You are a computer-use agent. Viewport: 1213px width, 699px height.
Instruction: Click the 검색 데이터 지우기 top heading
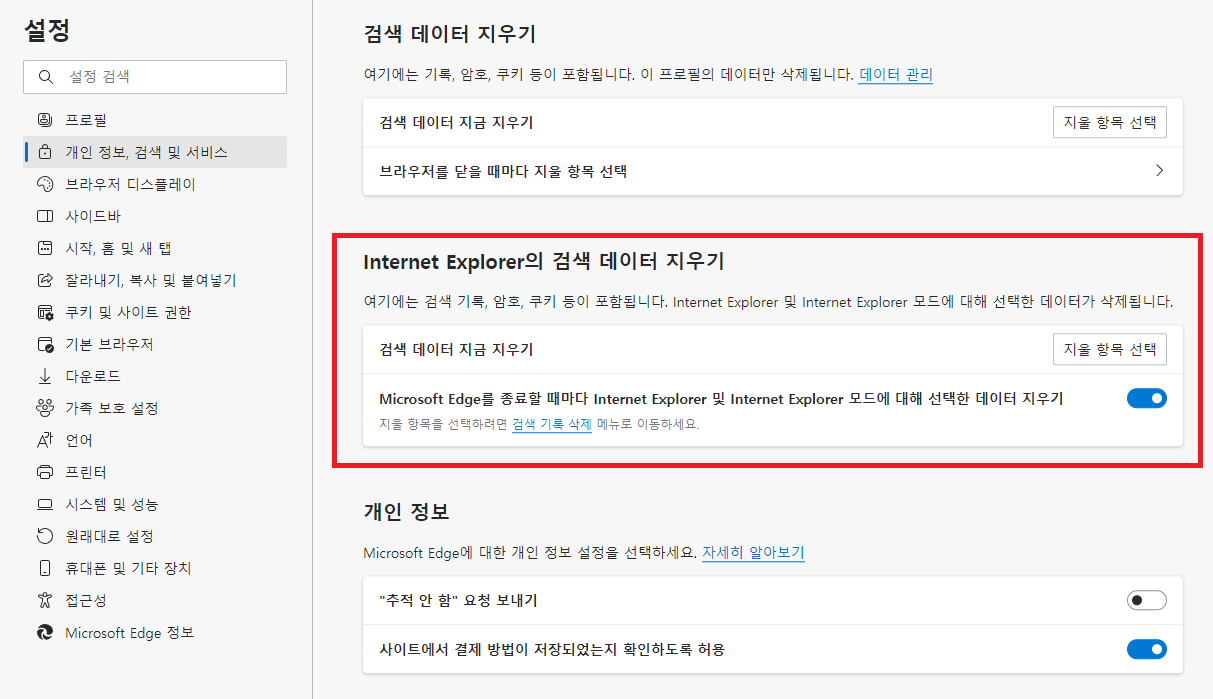450,34
